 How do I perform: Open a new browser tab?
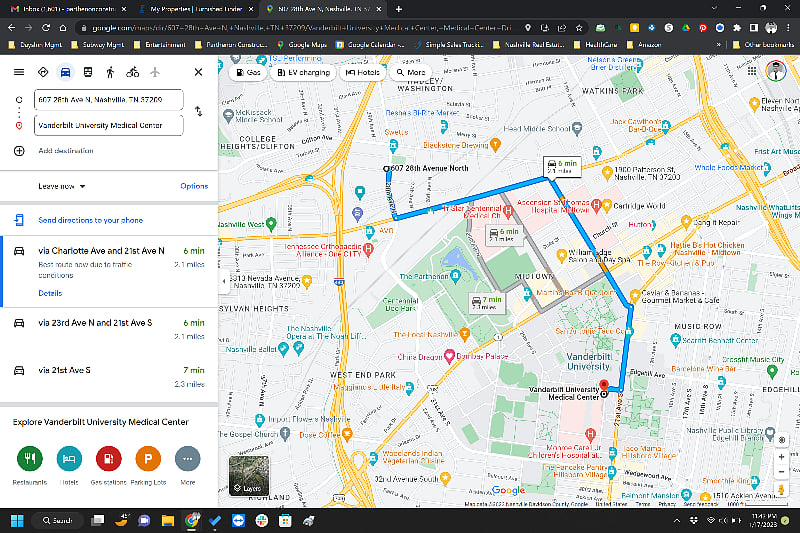(x=399, y=9)
